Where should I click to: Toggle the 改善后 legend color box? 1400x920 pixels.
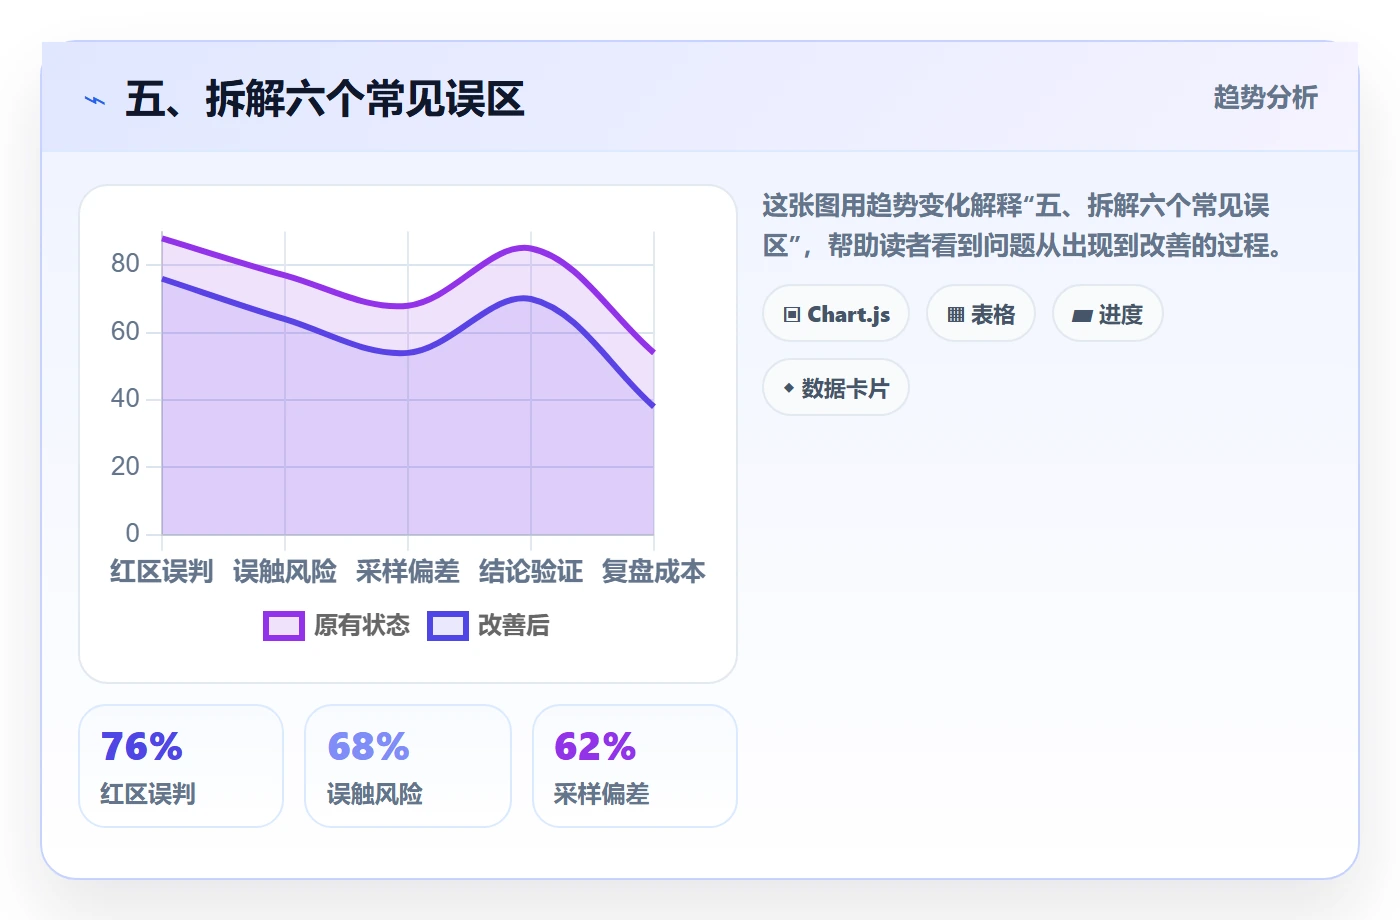448,626
